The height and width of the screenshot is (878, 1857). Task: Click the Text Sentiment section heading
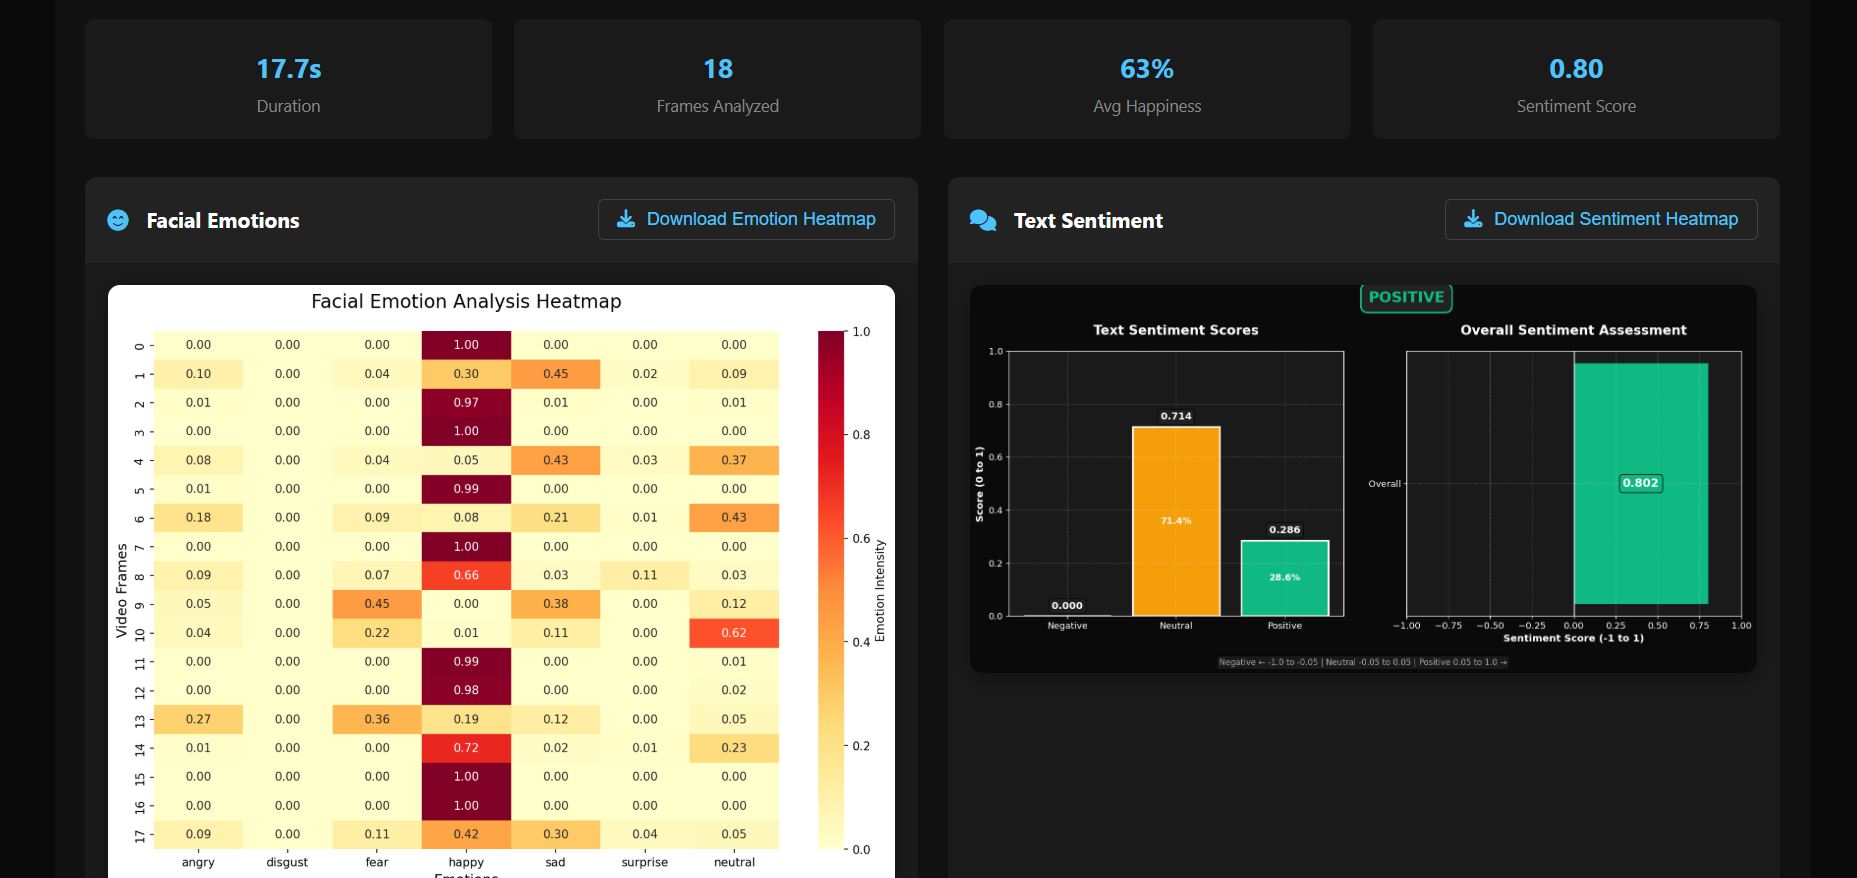pyautogui.click(x=1088, y=221)
